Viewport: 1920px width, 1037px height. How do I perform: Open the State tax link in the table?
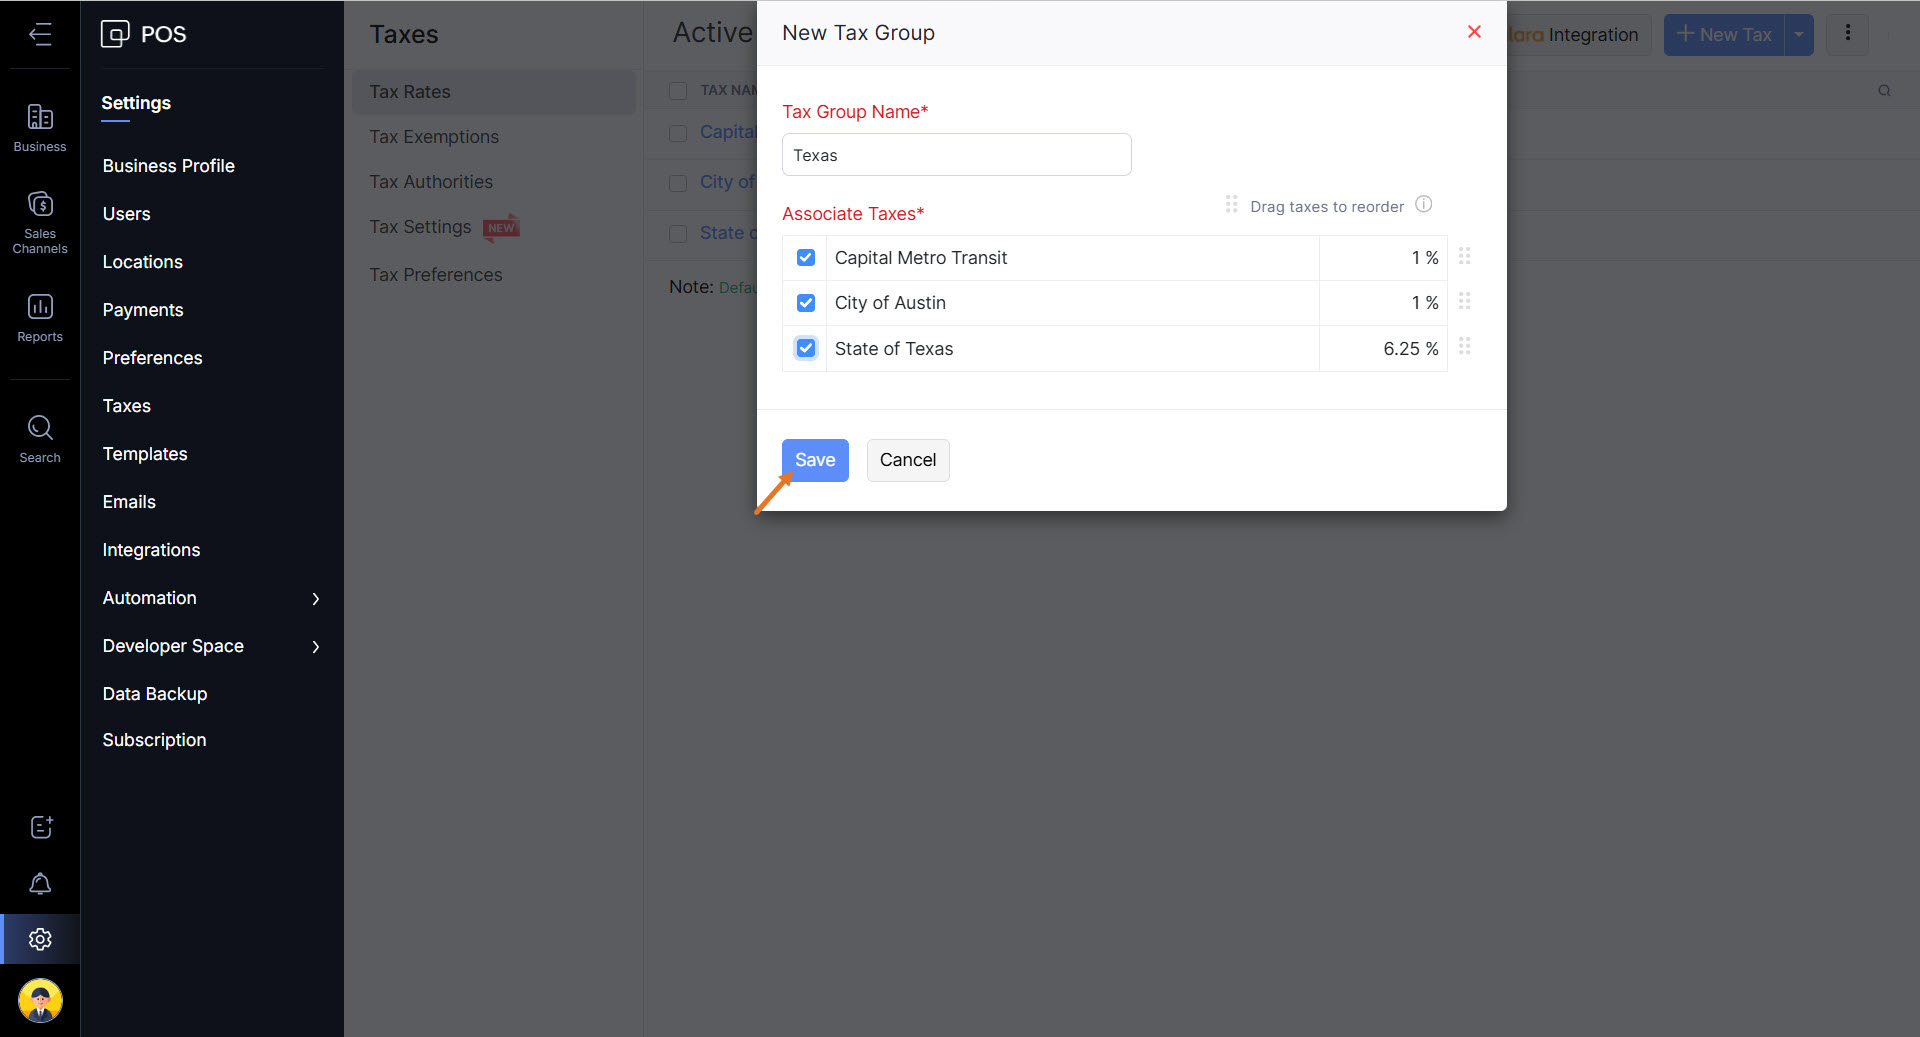click(728, 233)
